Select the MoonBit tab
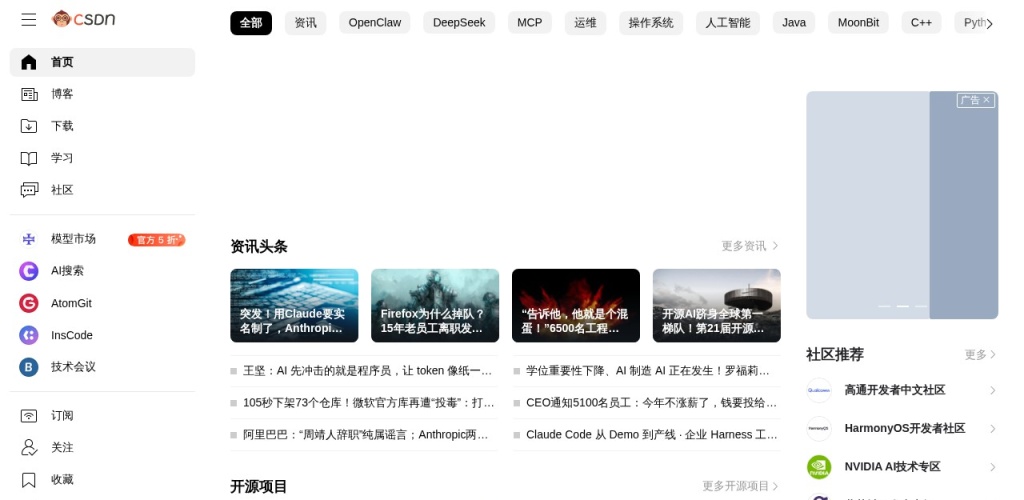Image resolution: width=1024 pixels, height=500 pixels. pyautogui.click(x=859, y=23)
